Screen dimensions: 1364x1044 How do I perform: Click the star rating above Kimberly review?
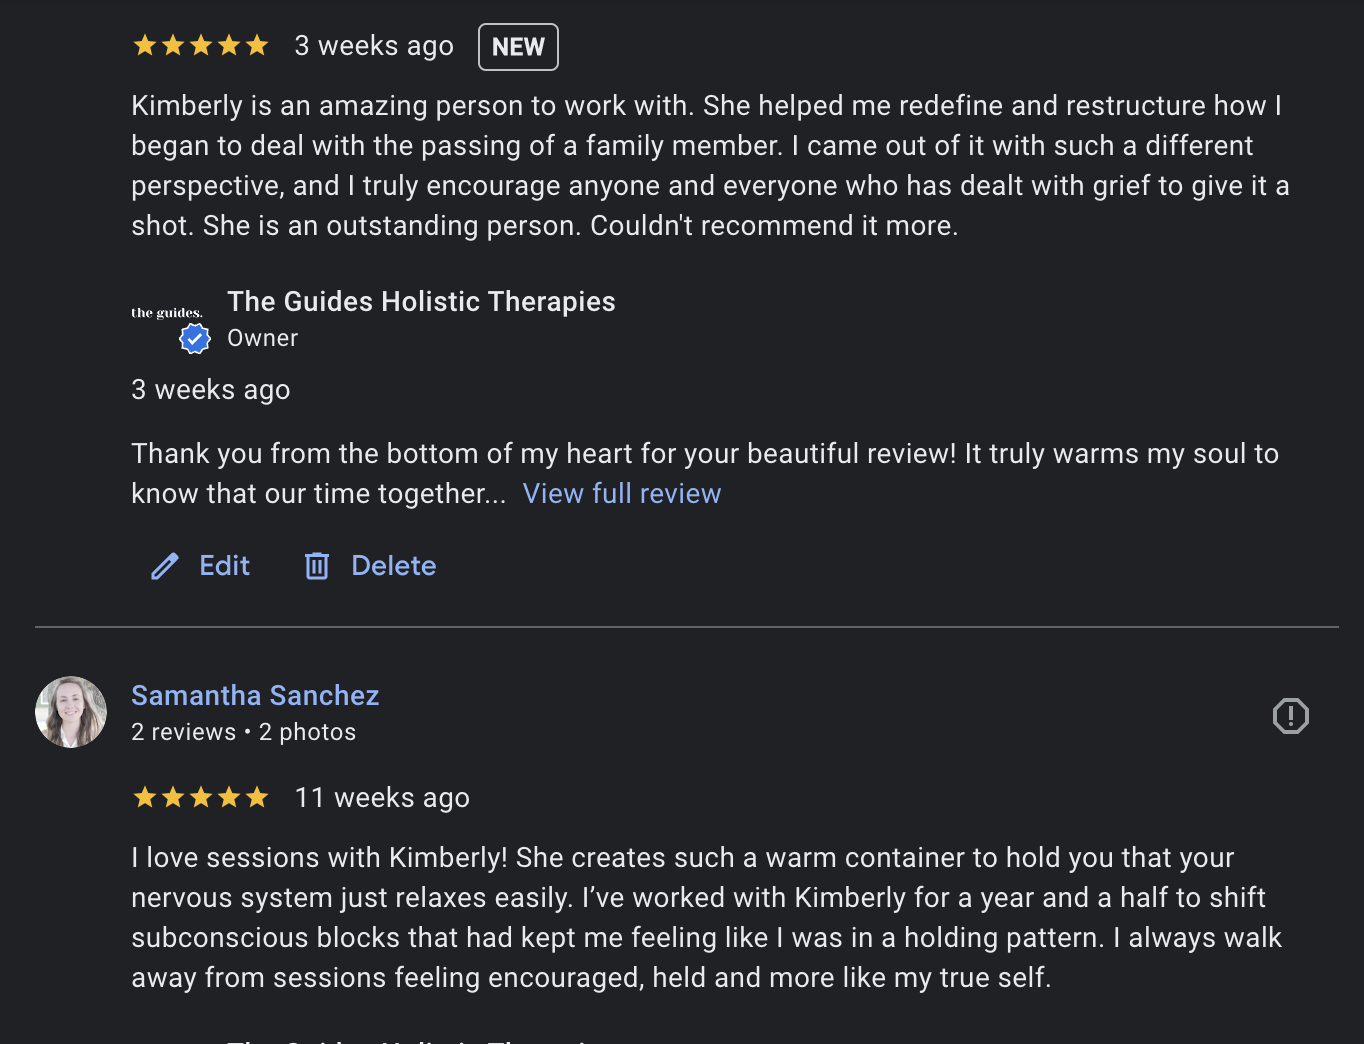coord(201,46)
